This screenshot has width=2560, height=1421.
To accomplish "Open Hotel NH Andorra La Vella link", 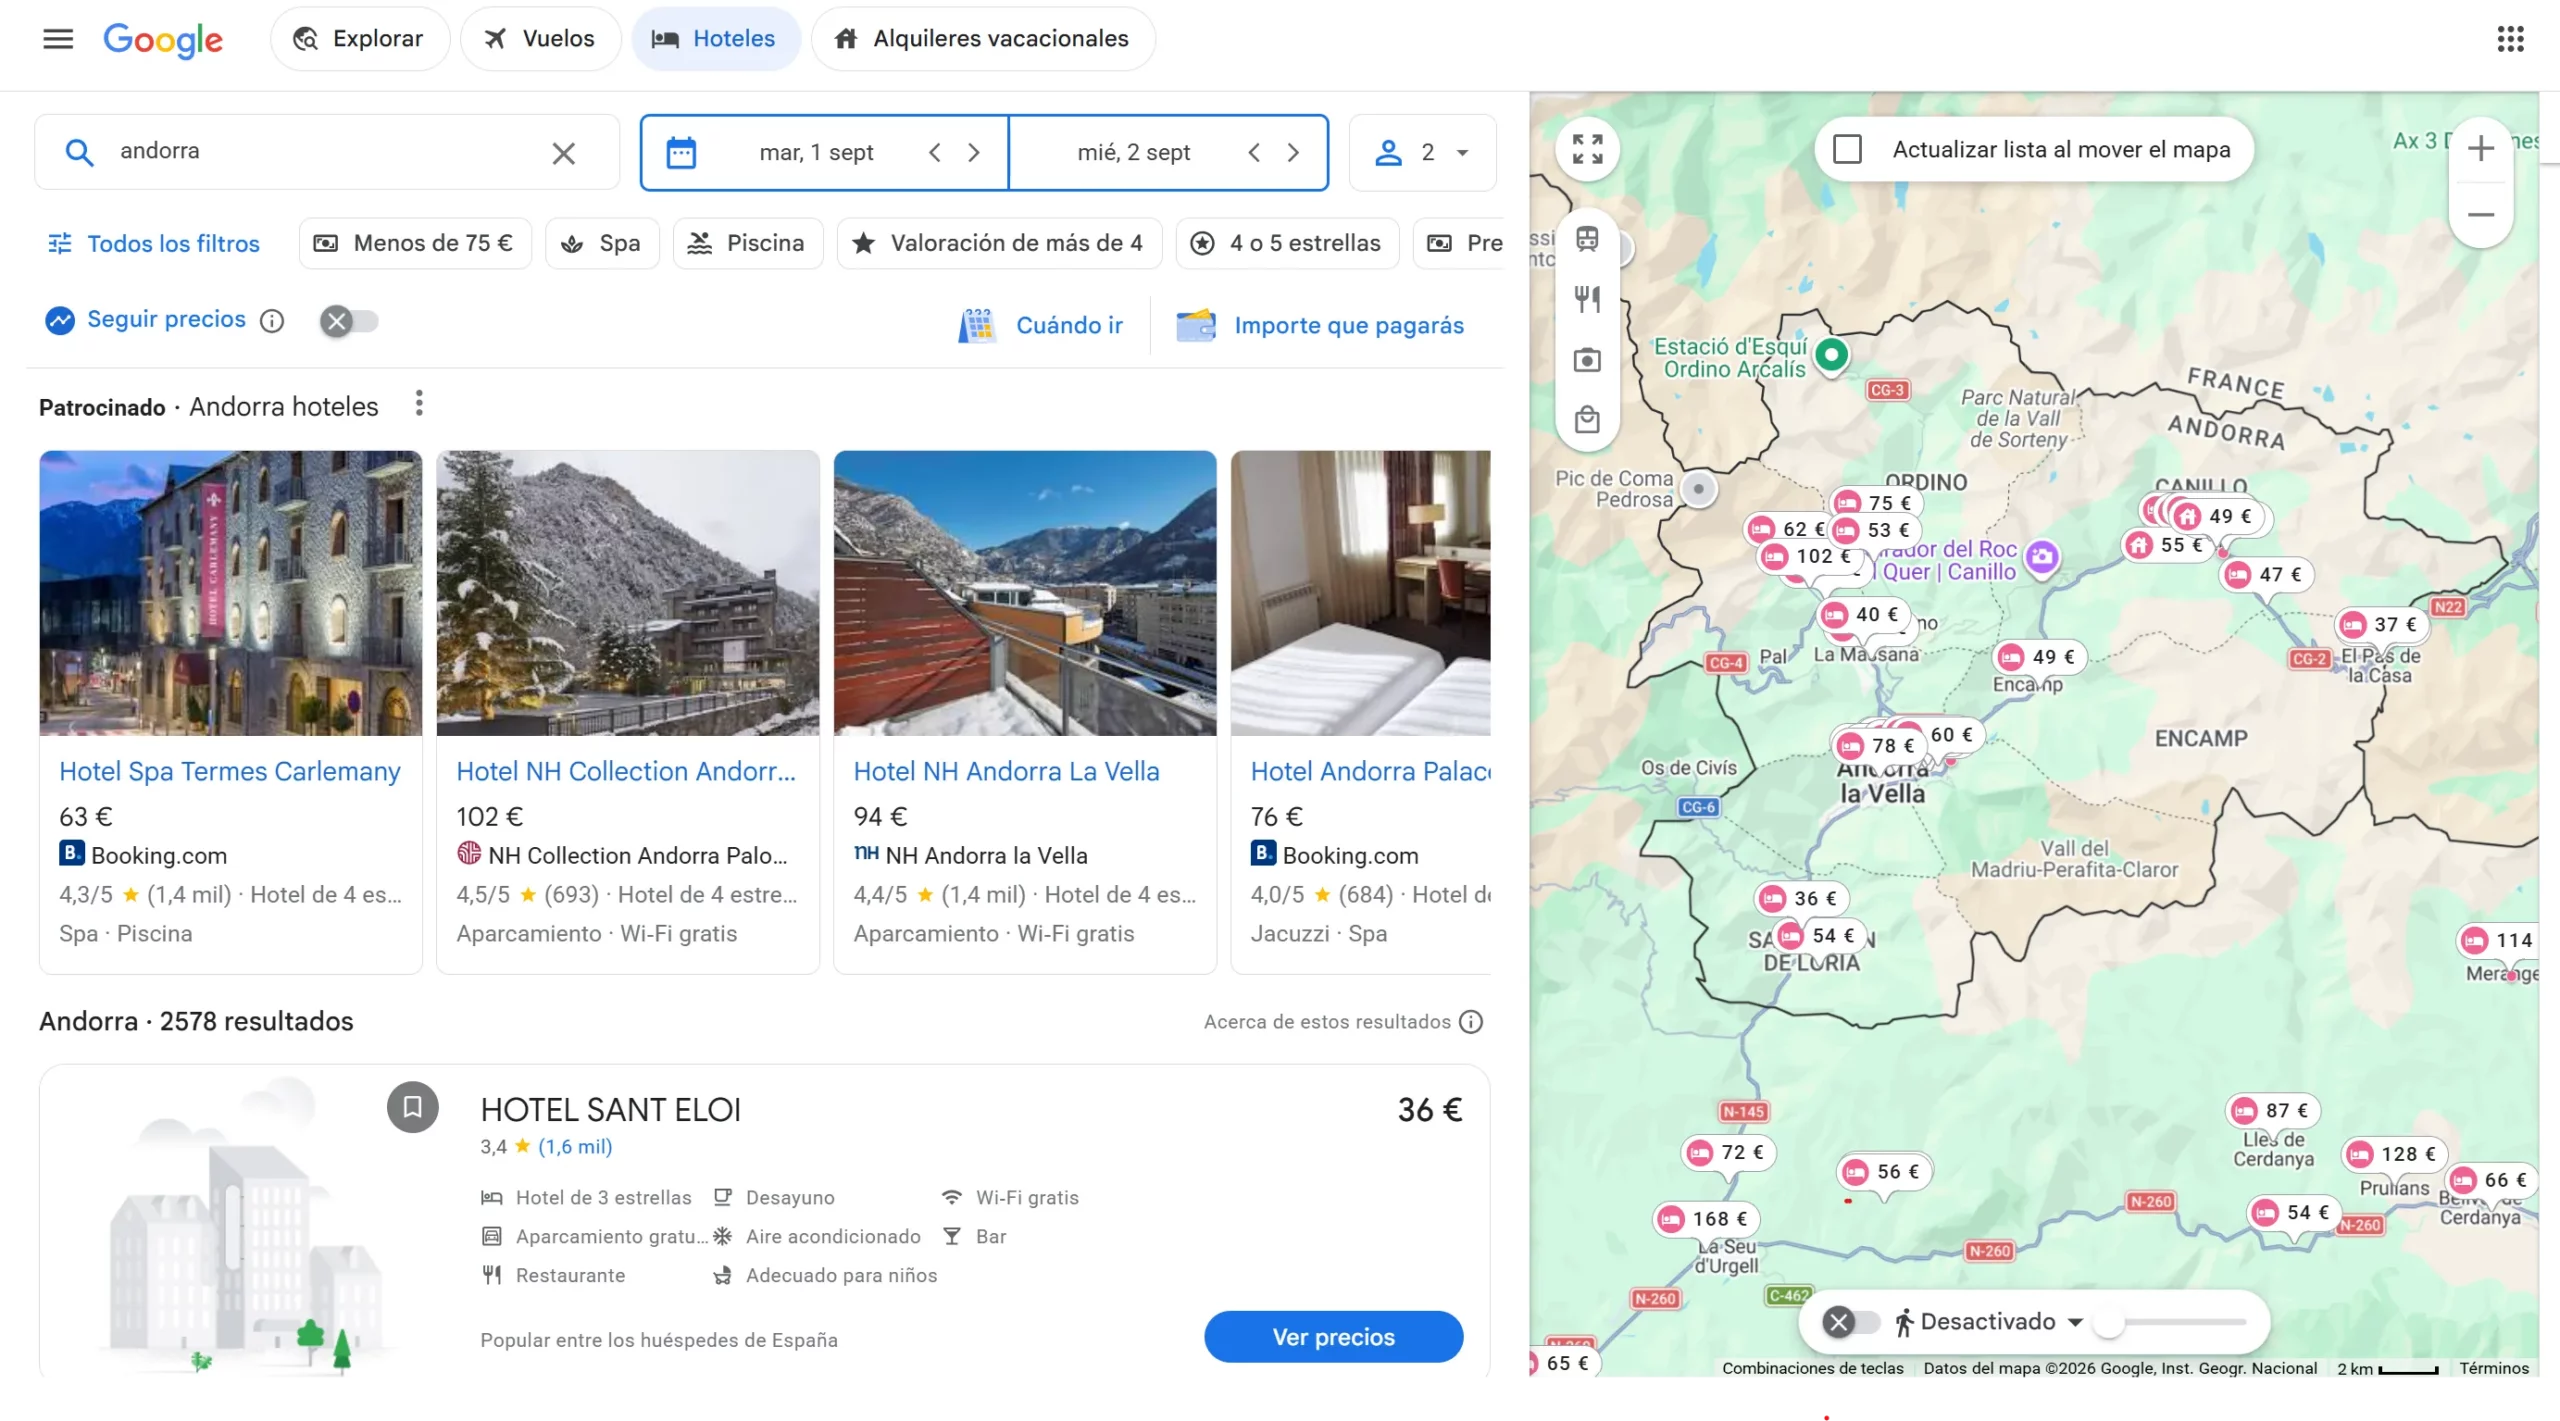I will click(x=1006, y=772).
